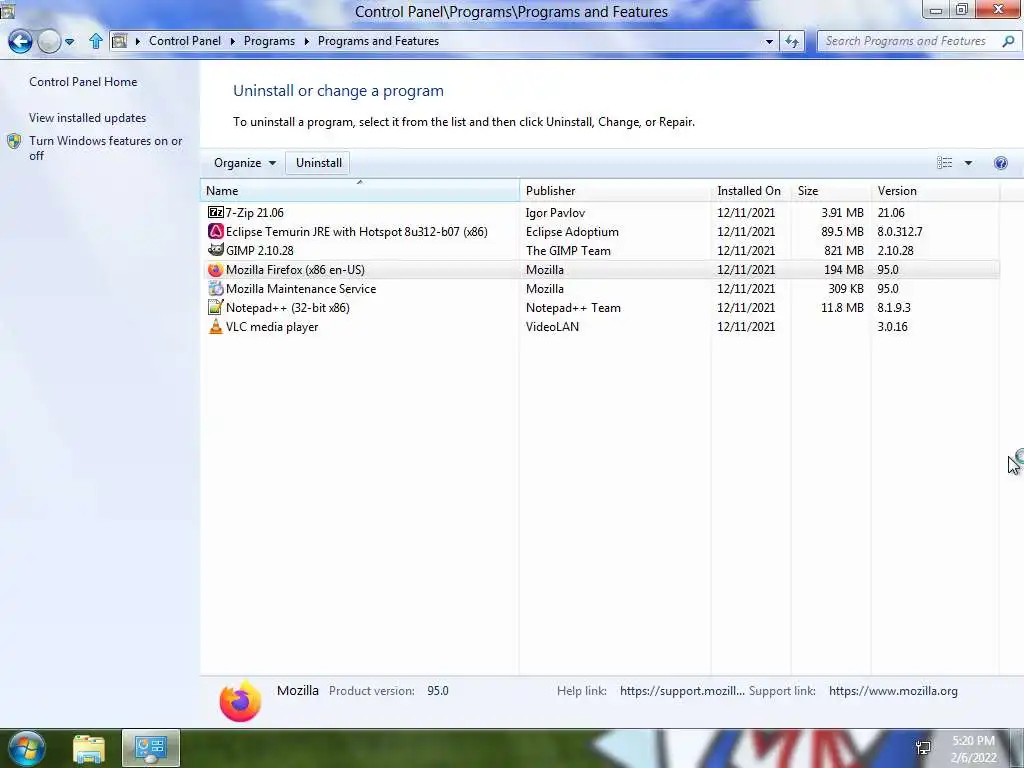Open the Organize dropdown menu

245,163
